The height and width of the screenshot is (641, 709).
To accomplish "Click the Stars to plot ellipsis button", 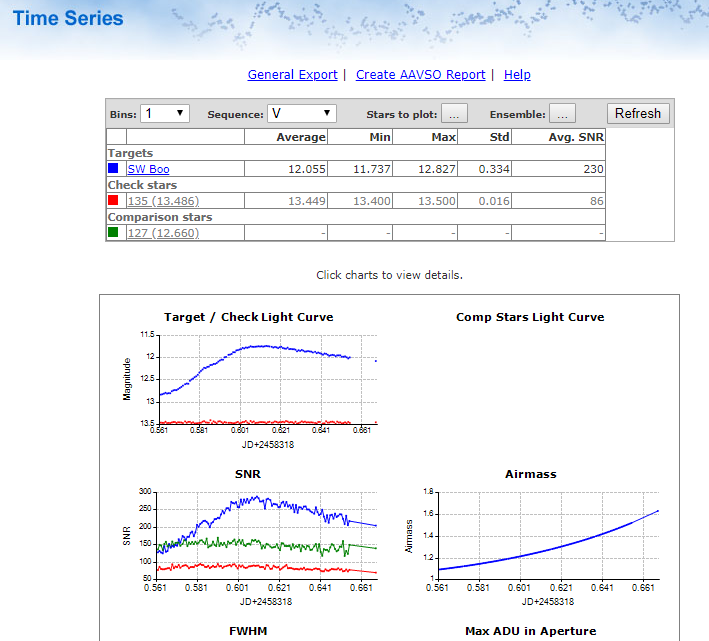I will click(x=454, y=114).
